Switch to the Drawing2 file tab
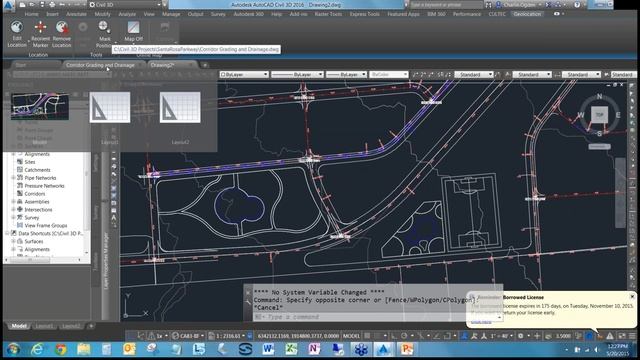 [x=162, y=65]
